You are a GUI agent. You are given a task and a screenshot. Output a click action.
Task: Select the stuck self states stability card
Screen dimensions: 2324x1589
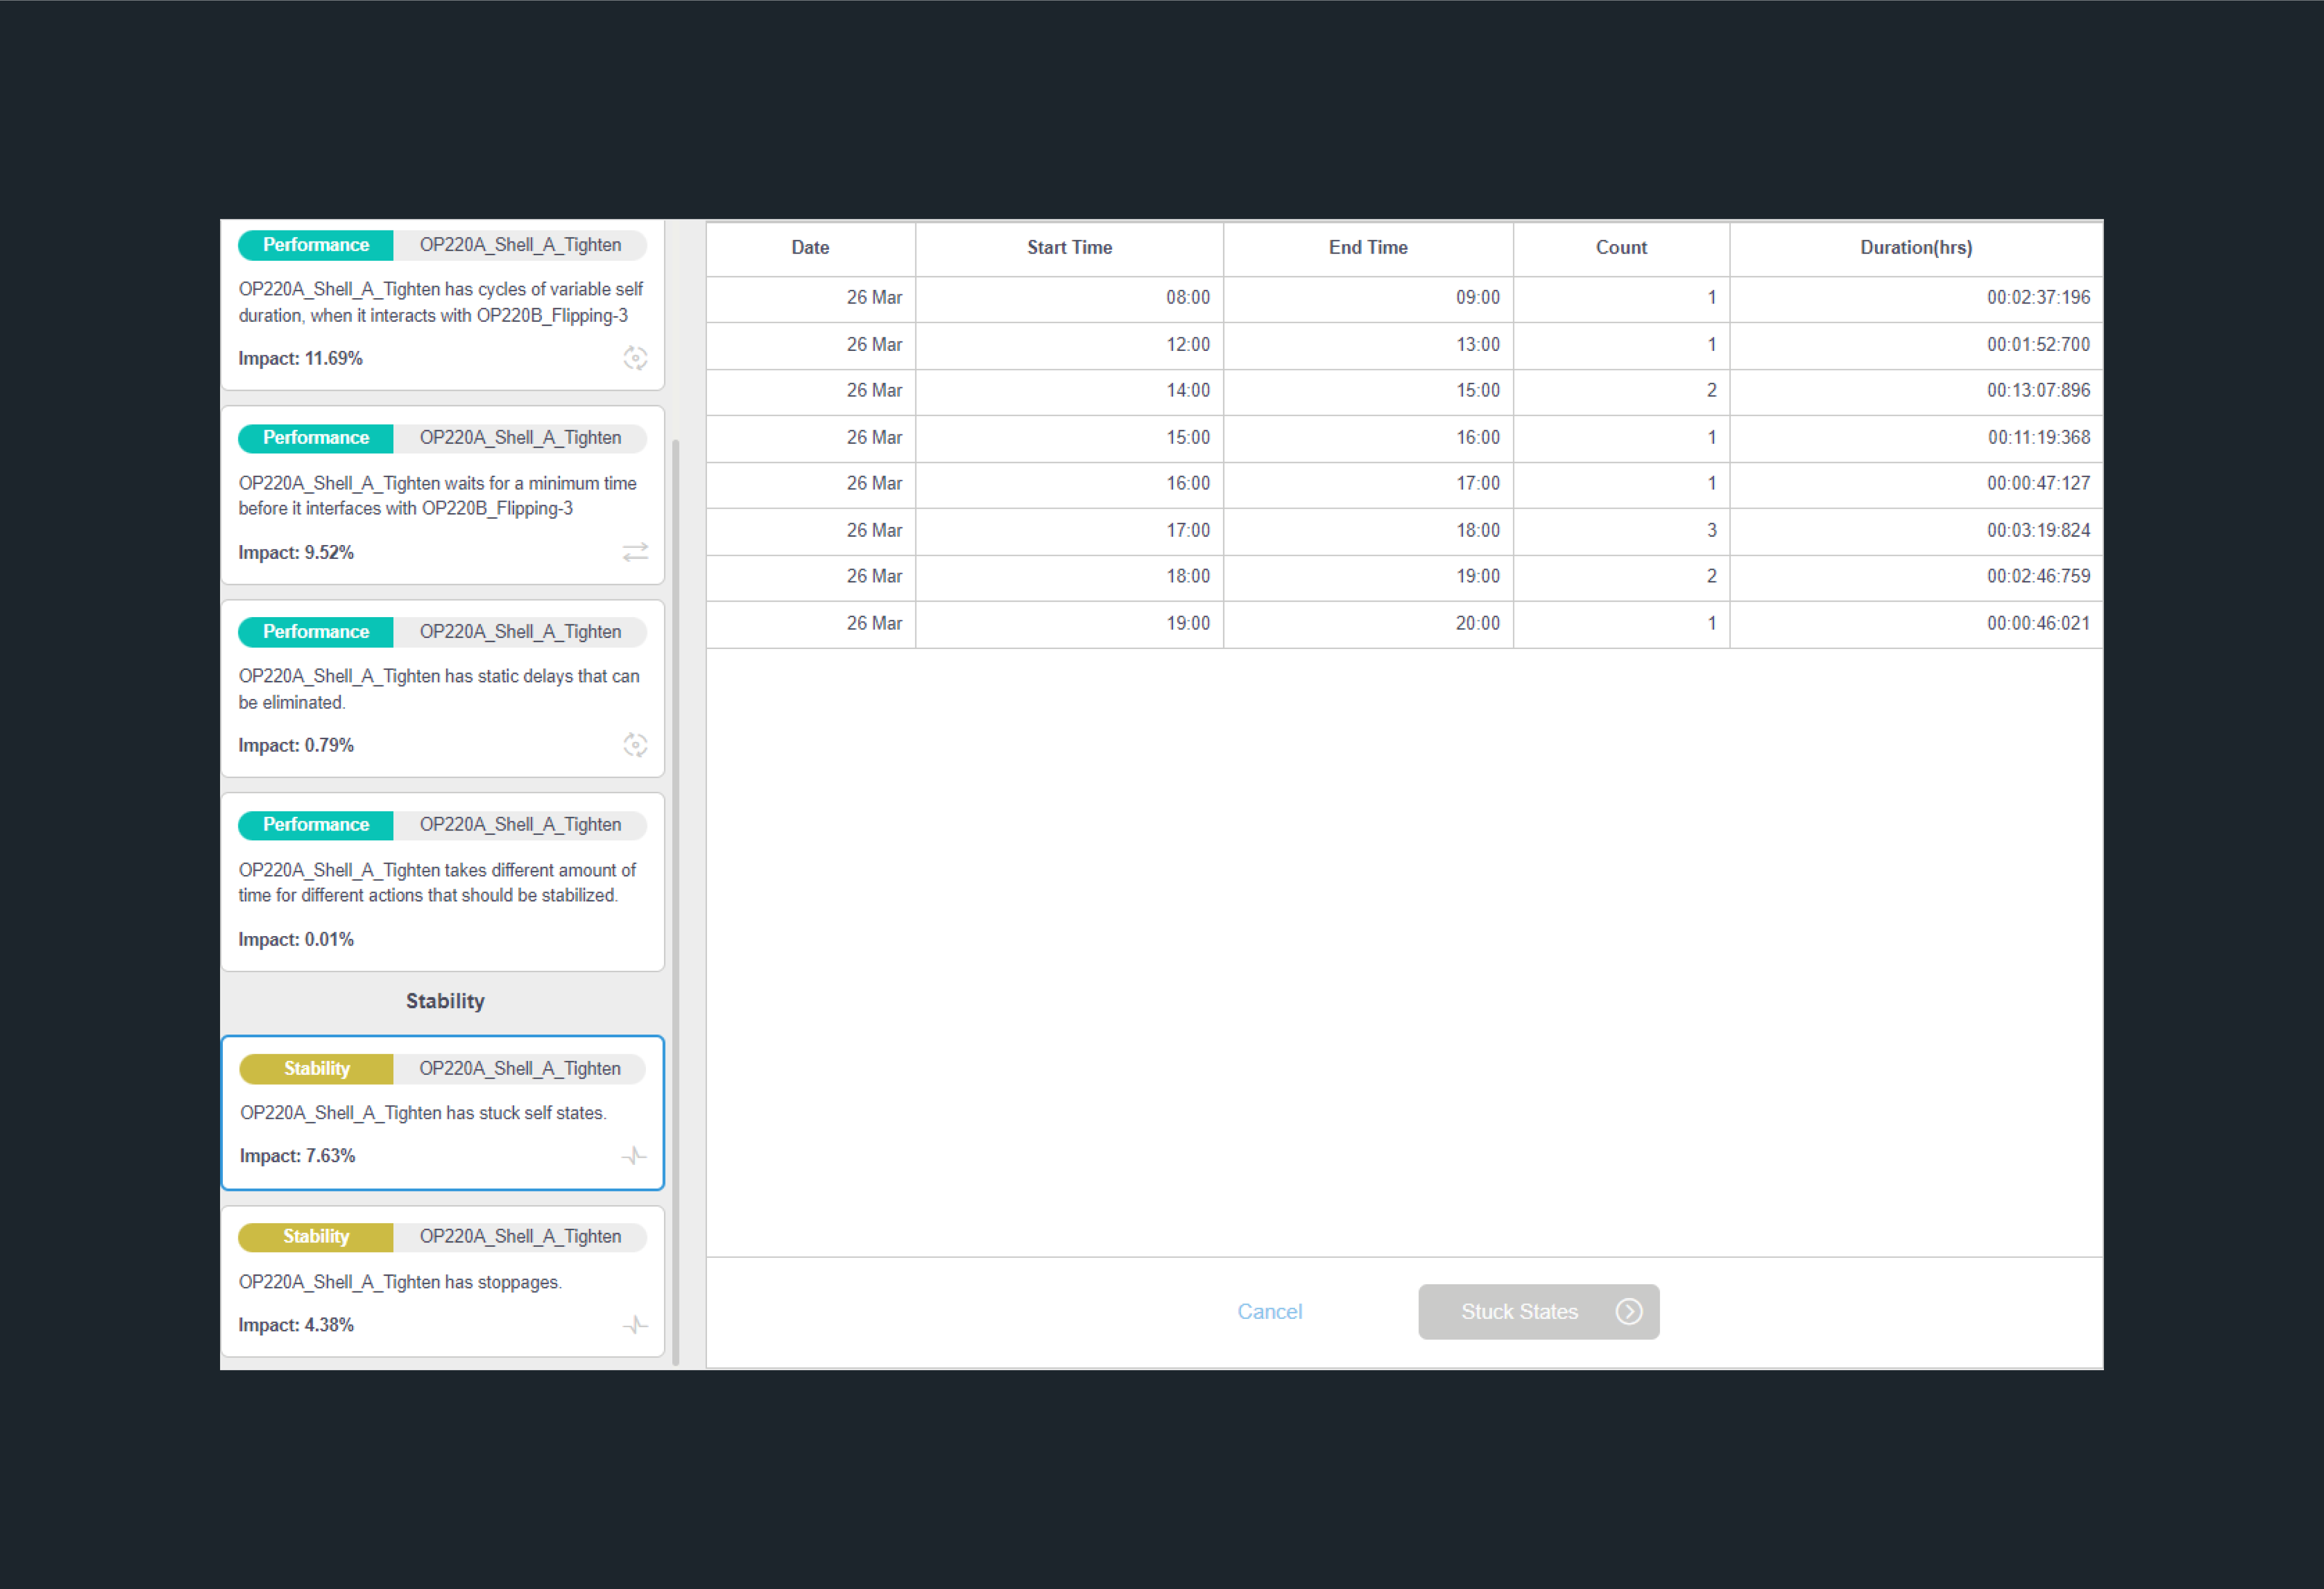pos(442,1113)
